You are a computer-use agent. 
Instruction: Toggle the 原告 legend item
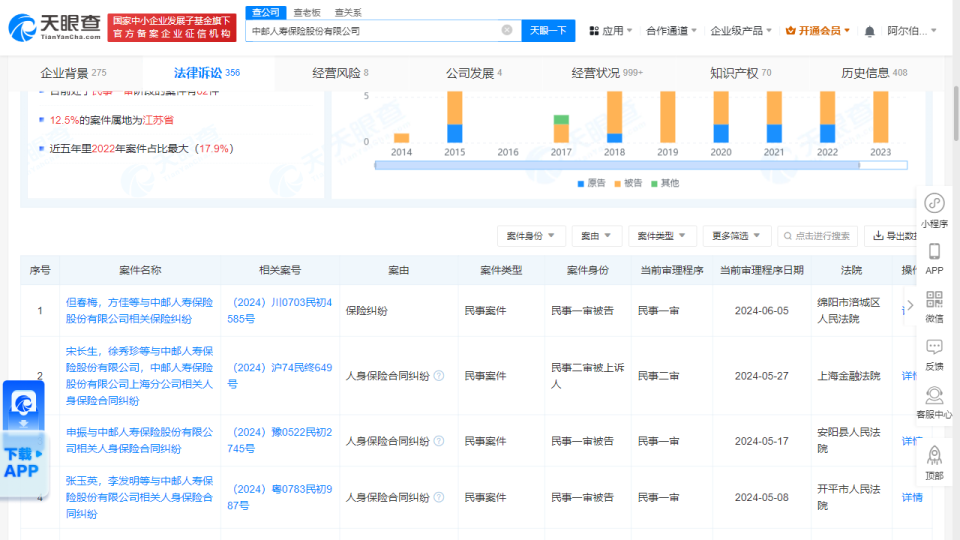click(x=591, y=183)
